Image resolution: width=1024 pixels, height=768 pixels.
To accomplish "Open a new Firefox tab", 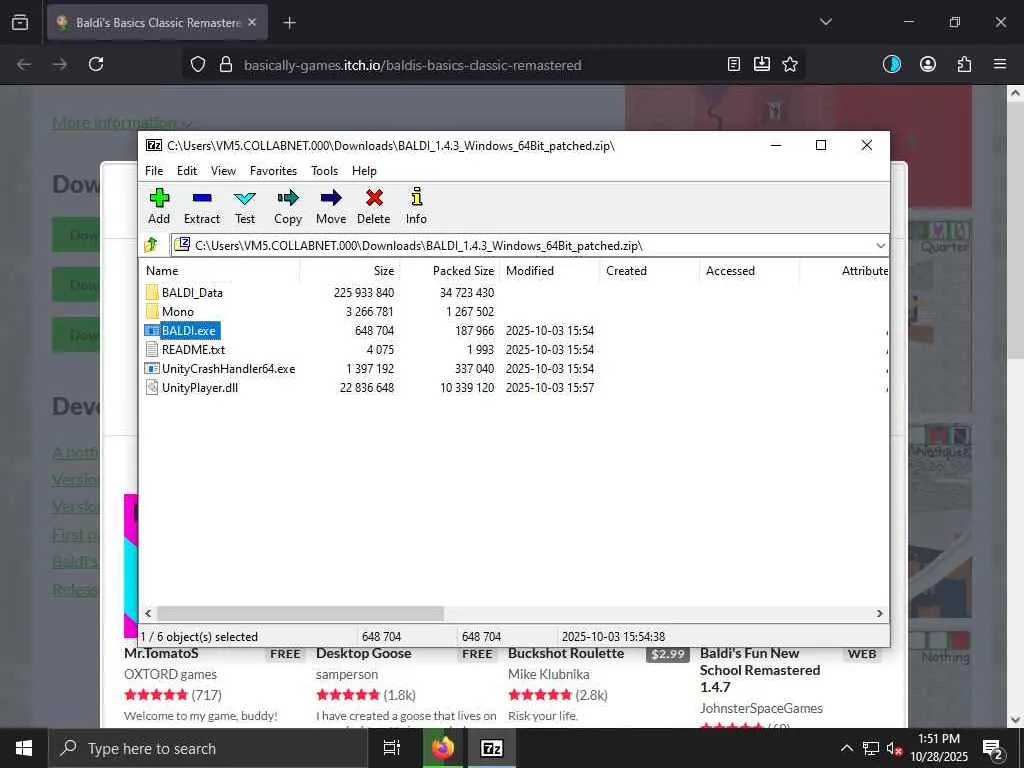I will [x=289, y=23].
